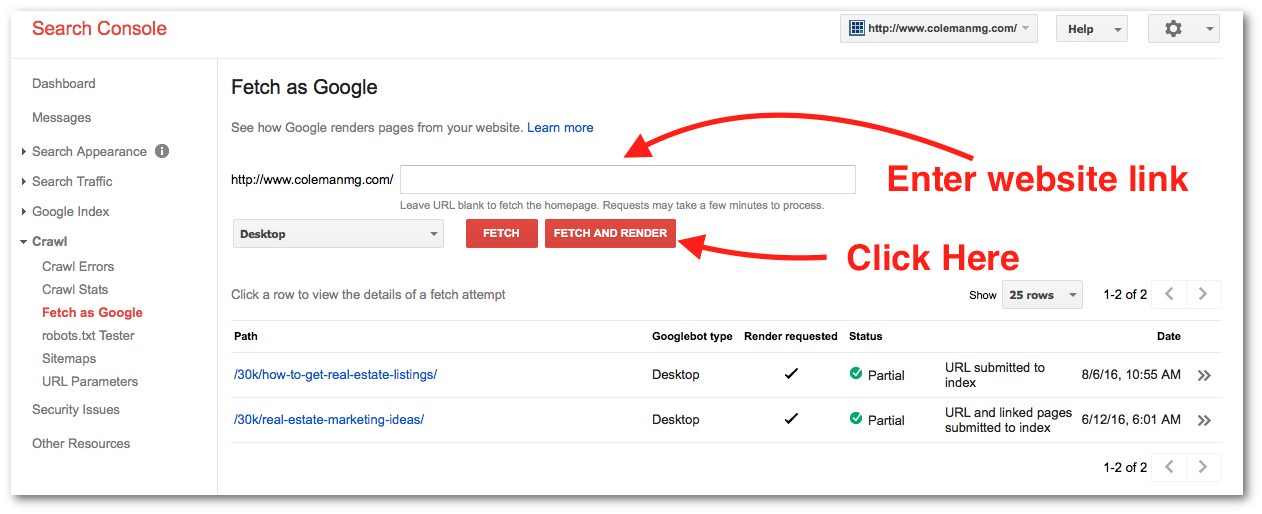Click the FETCH AND RENDER button
Image resolution: width=1262 pixels, height=514 pixels.
coord(610,233)
